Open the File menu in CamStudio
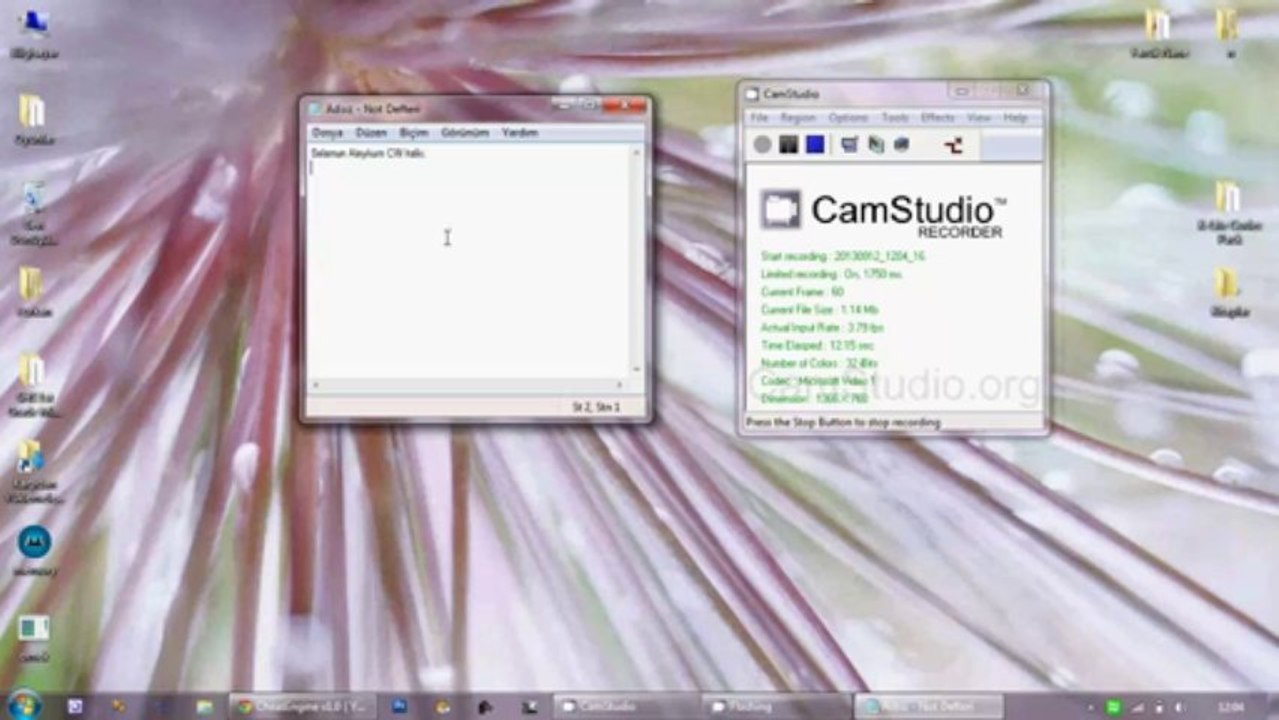1279x720 pixels. click(760, 118)
